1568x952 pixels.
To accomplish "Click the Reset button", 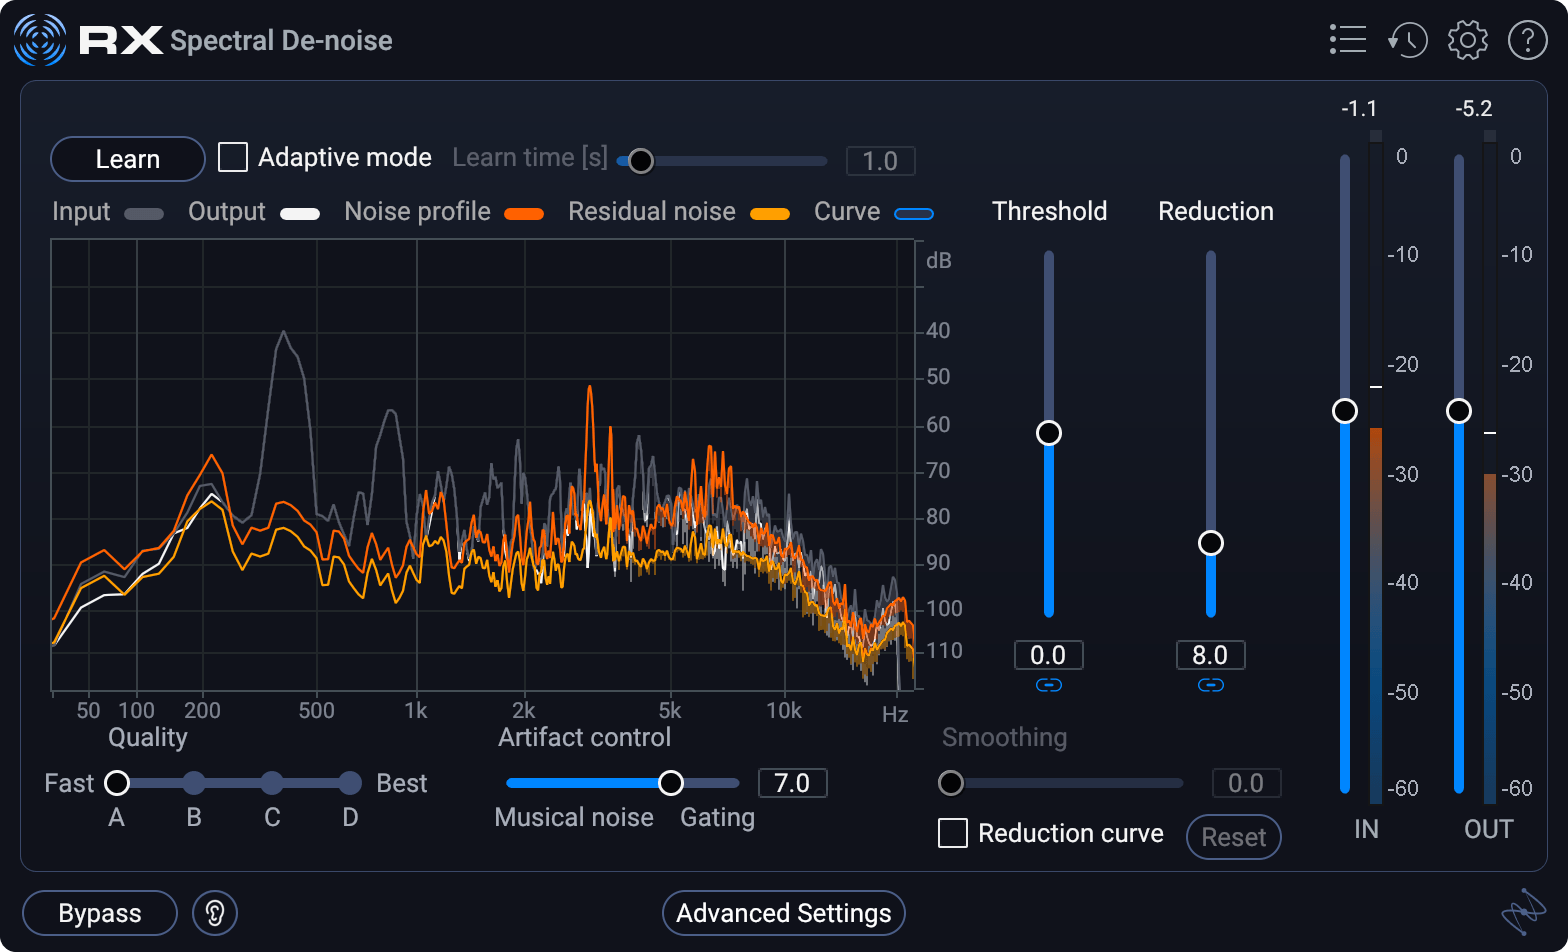I will 1234,837.
